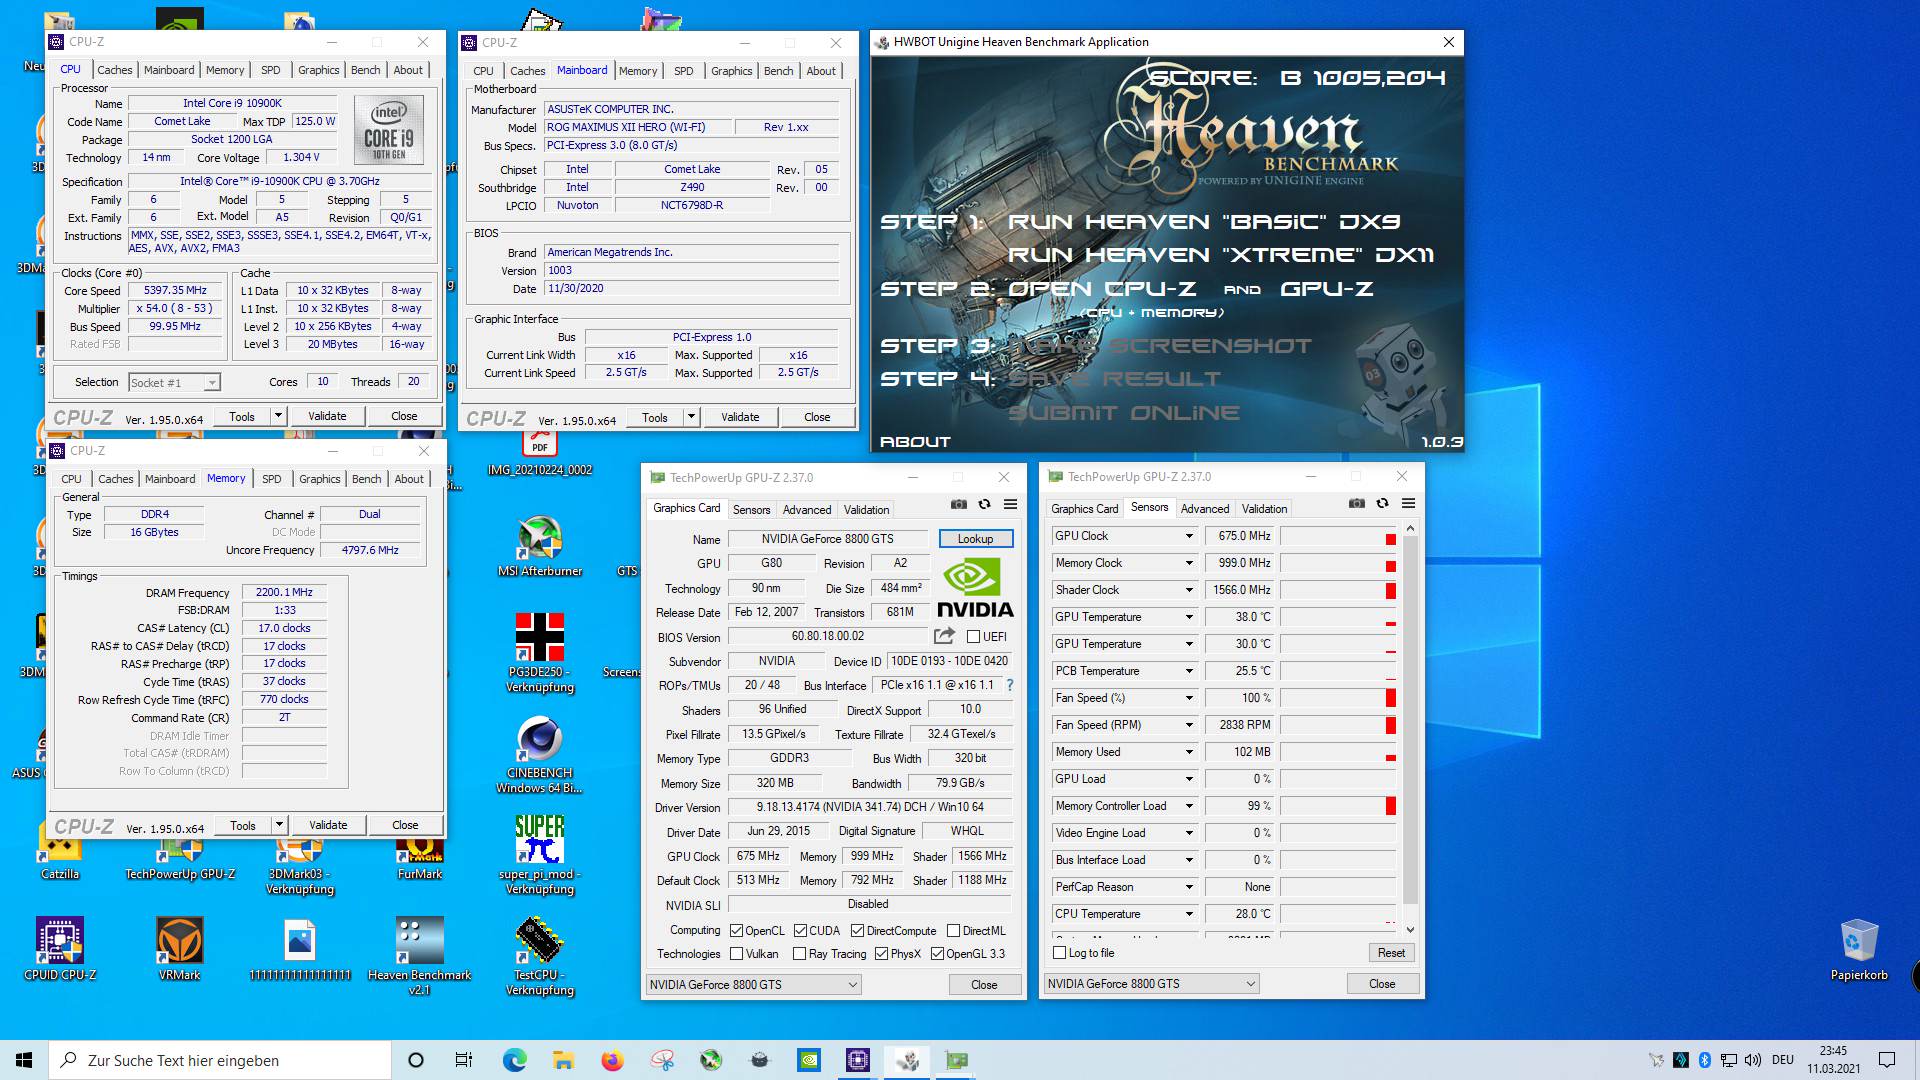Expand GPU Clock sensor dropdown
The image size is (1920, 1080).
[x=1189, y=536]
